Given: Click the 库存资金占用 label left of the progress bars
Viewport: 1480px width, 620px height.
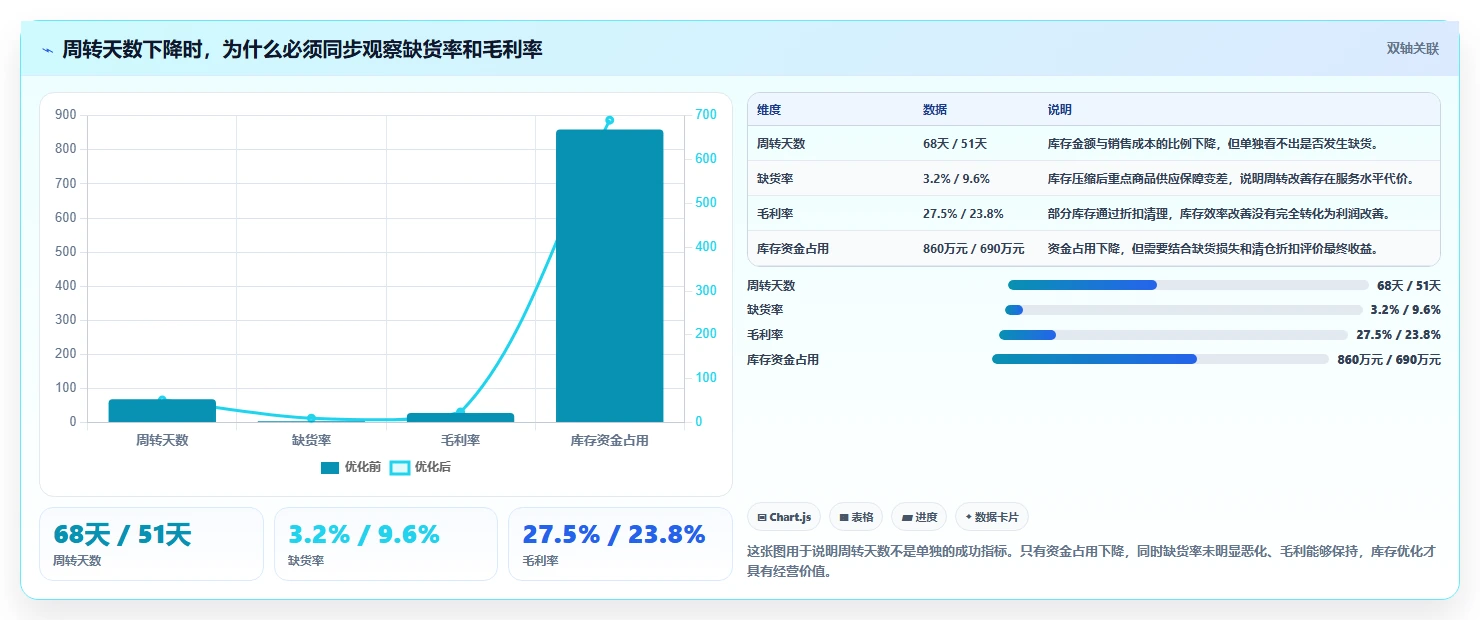Looking at the screenshot, I should [783, 360].
